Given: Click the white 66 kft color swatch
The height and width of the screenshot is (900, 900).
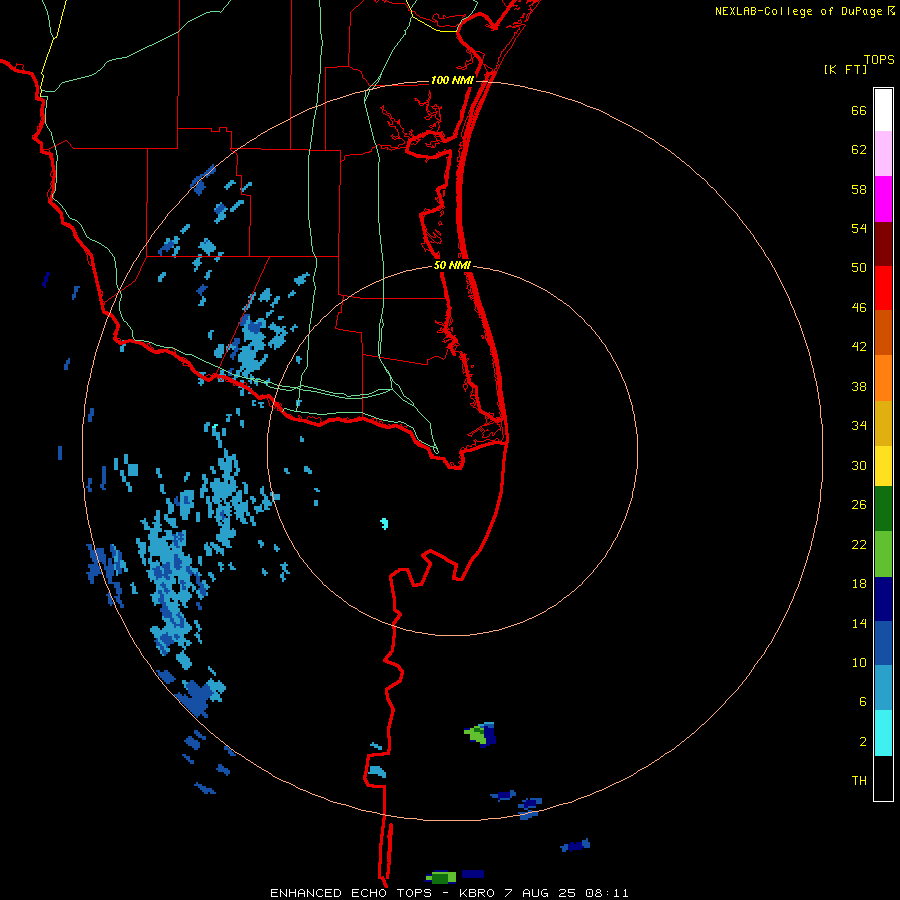Looking at the screenshot, I should (x=883, y=110).
